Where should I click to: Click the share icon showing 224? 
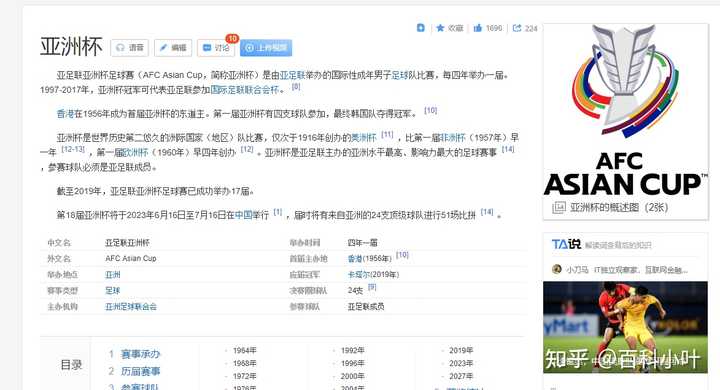tap(517, 28)
